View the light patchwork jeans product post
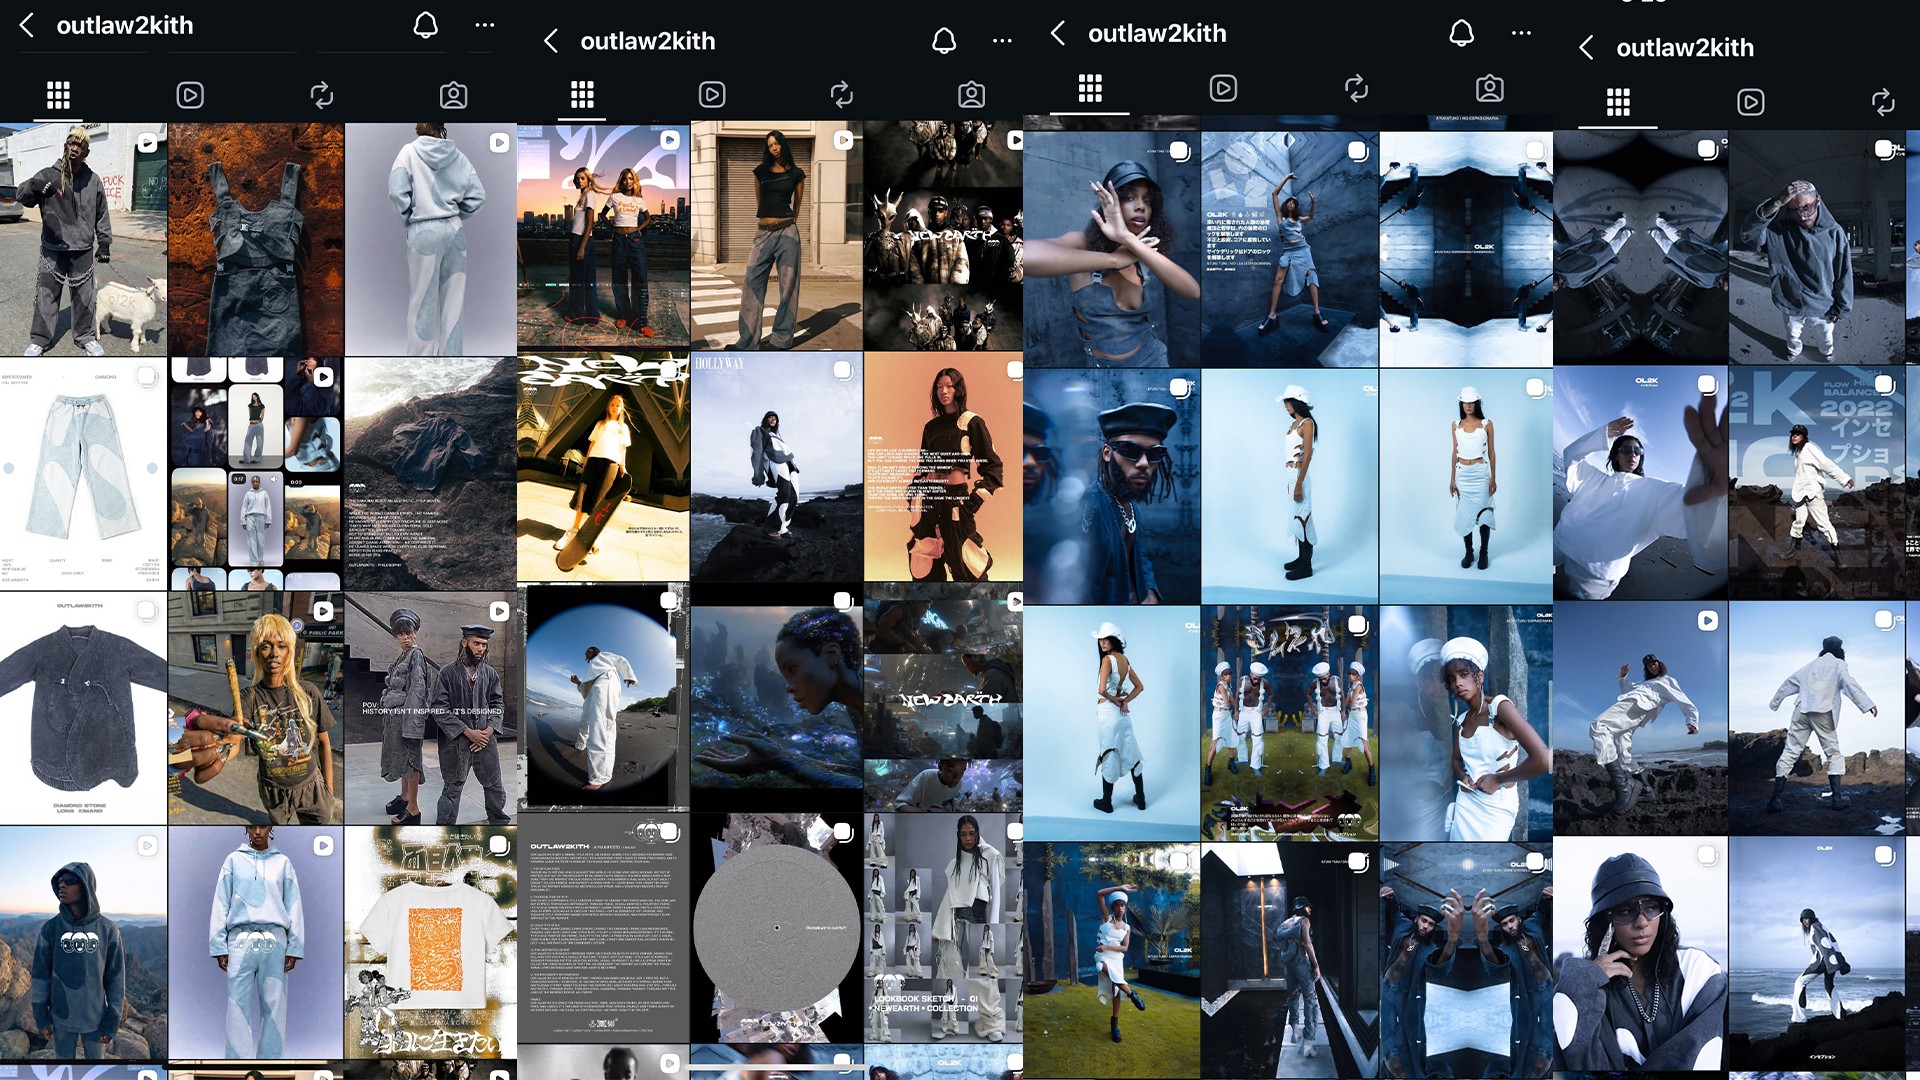This screenshot has width=1920, height=1080. [83, 474]
